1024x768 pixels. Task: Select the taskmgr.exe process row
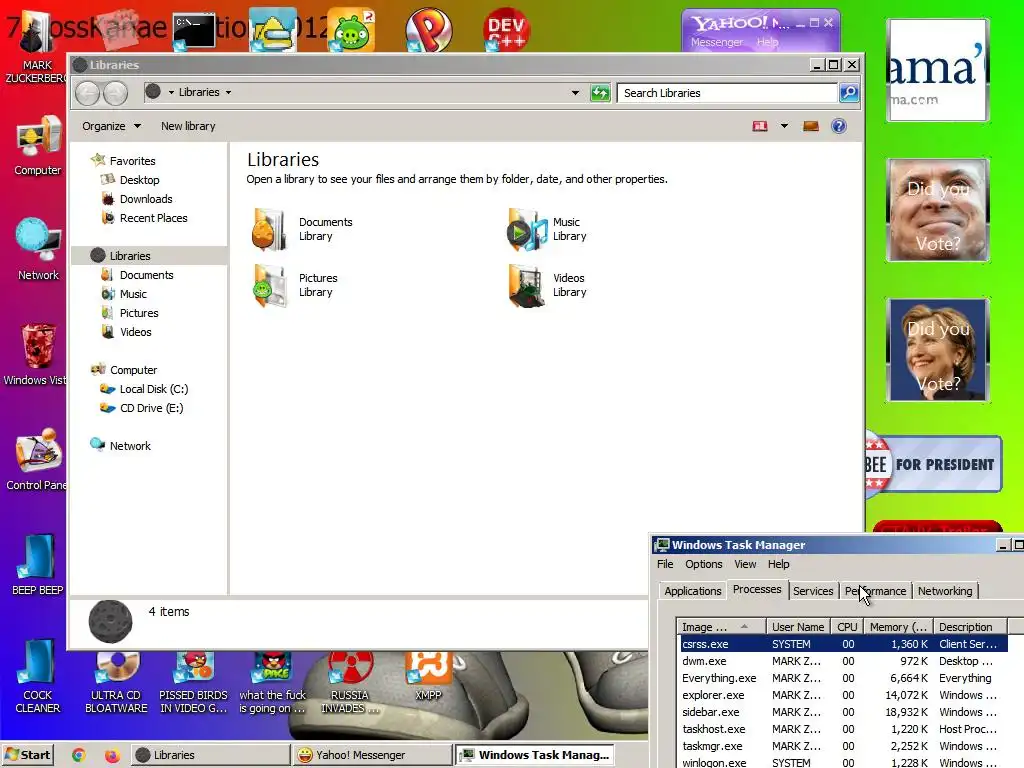click(x=842, y=746)
